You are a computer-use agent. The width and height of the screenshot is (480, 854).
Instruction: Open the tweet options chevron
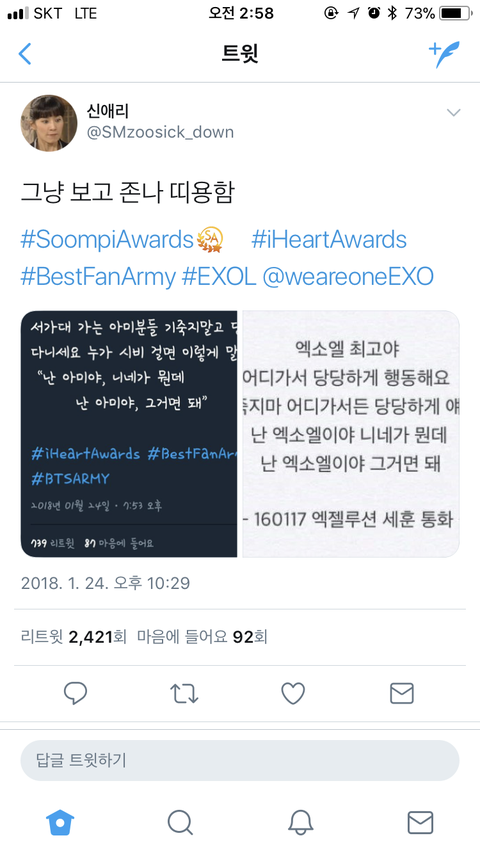tap(453, 113)
